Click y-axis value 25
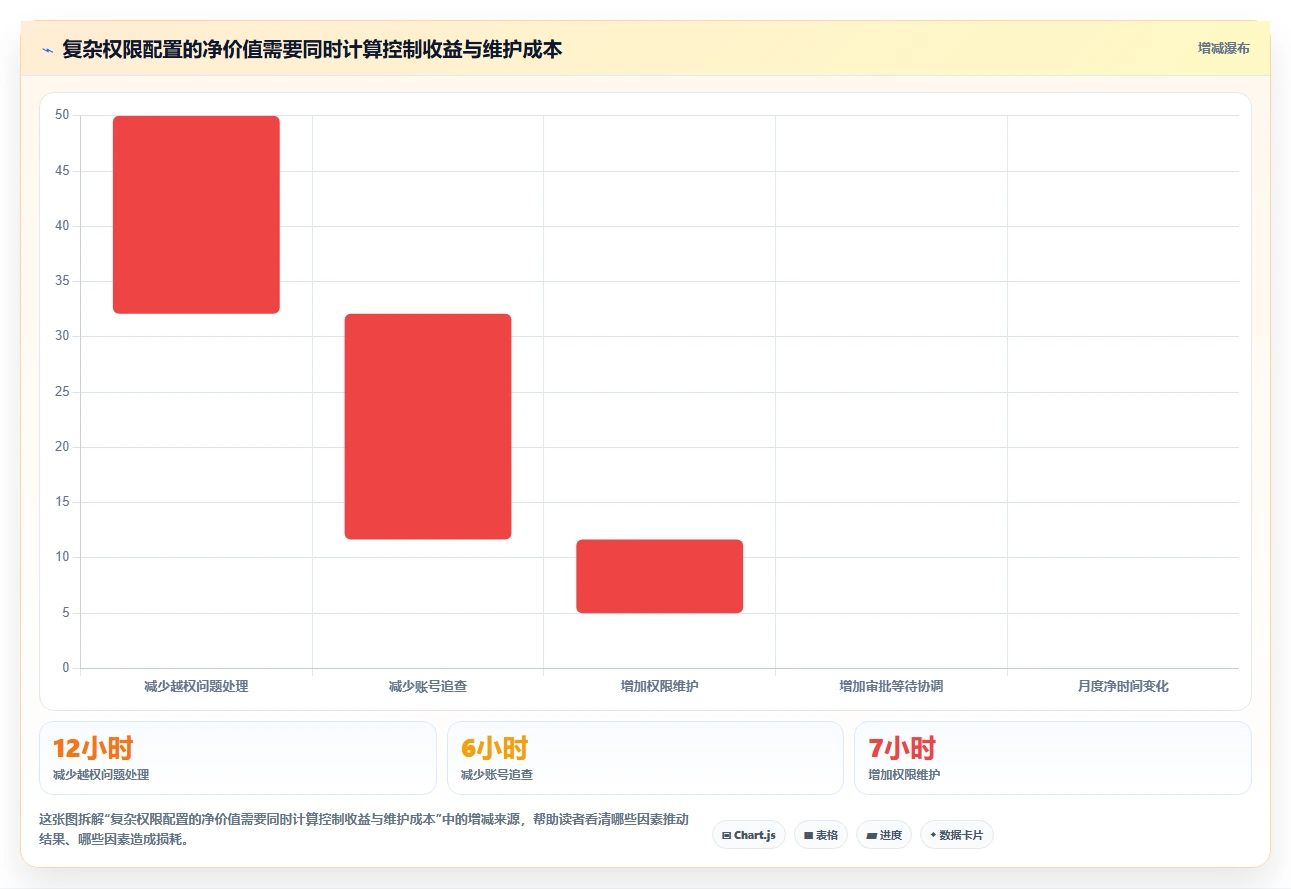 coord(63,392)
